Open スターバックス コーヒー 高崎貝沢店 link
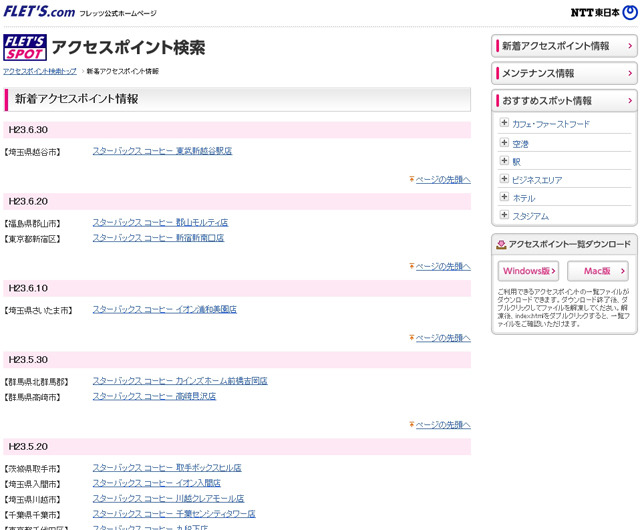The width and height of the screenshot is (640, 530). pos(154,396)
